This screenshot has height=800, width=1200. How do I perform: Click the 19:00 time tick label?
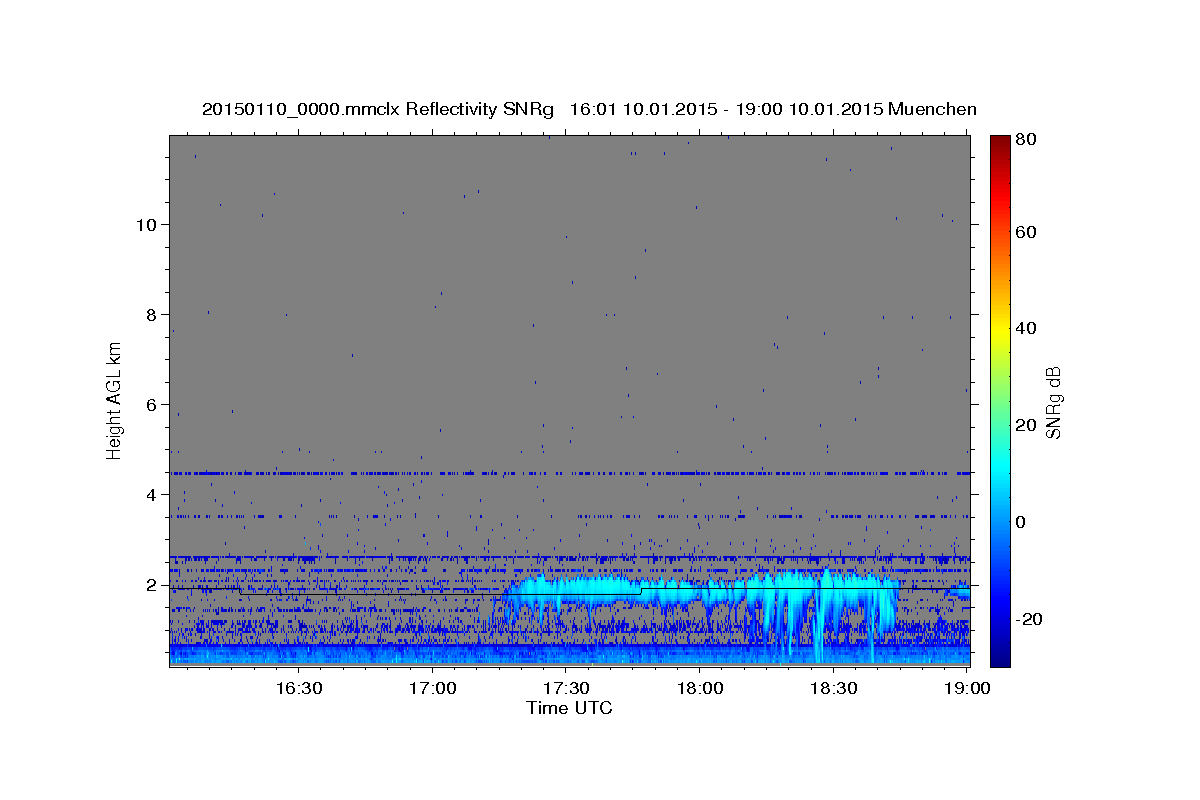click(x=966, y=688)
